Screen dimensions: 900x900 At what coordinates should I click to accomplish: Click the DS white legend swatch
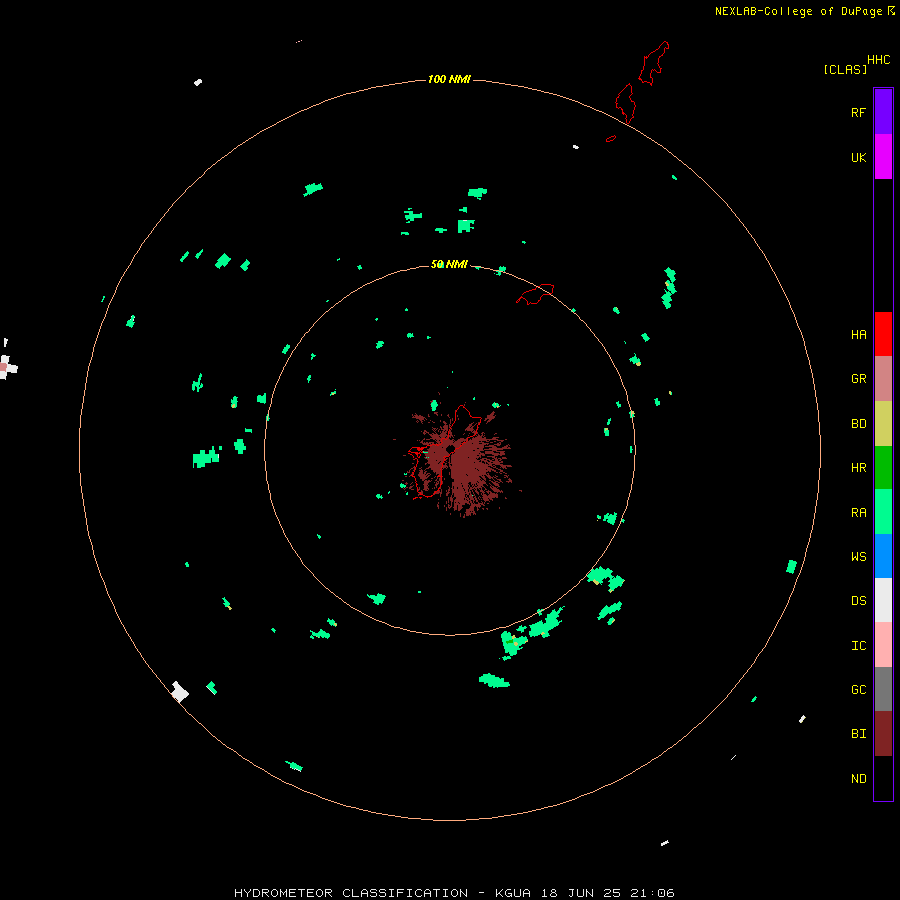(x=883, y=600)
